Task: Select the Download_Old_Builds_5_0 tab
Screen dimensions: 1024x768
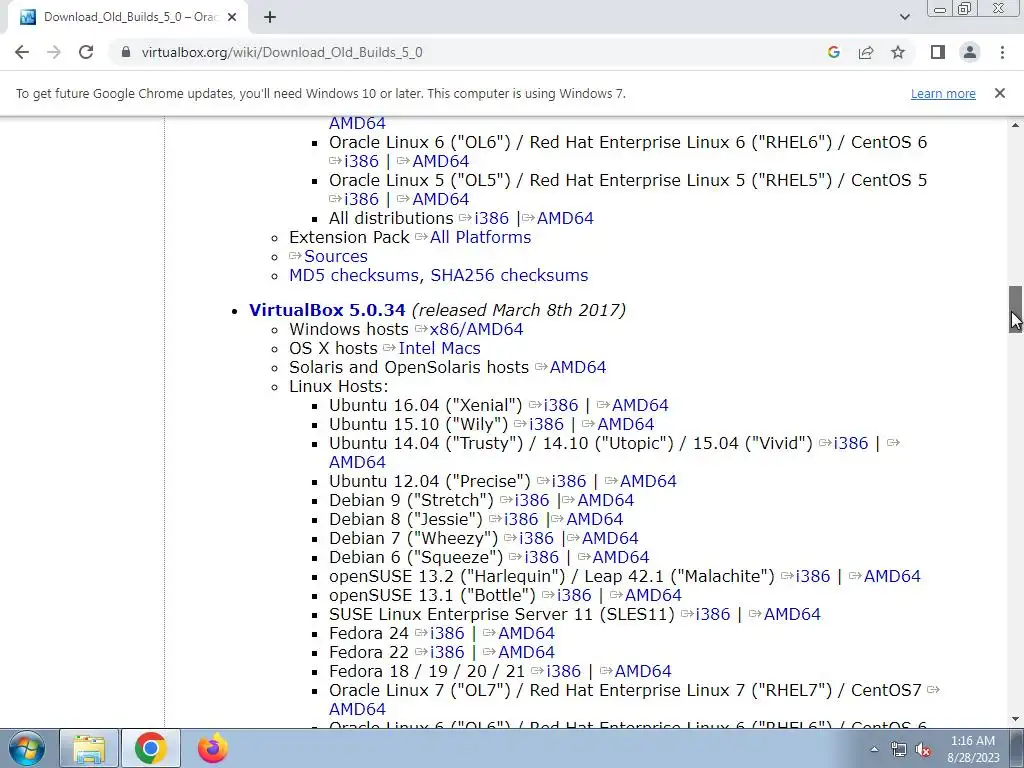Action: (x=129, y=17)
